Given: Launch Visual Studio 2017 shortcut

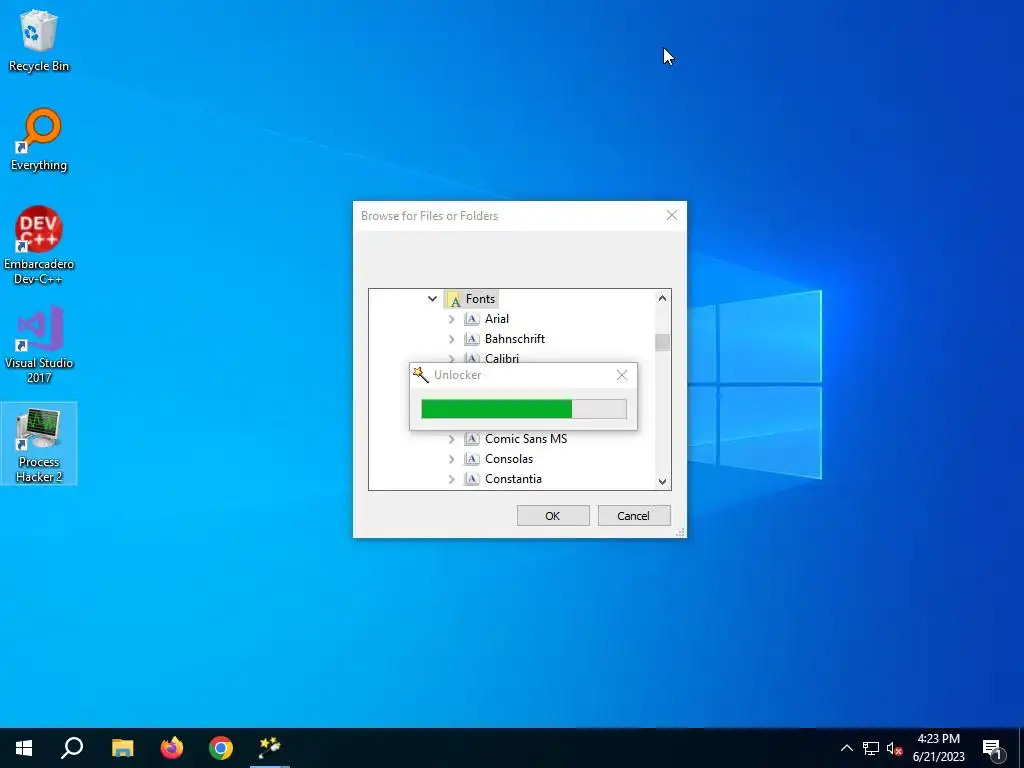Looking at the screenshot, I should (x=39, y=345).
